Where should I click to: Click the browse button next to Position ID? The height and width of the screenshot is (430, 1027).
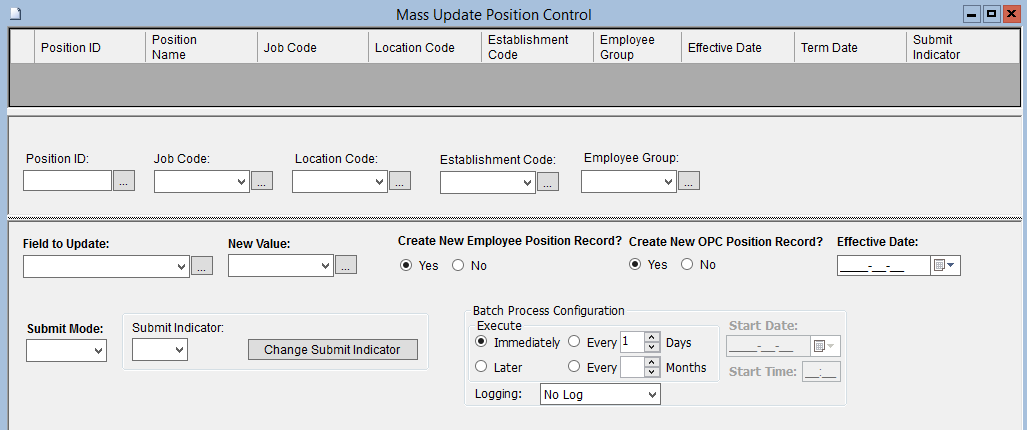coord(123,181)
